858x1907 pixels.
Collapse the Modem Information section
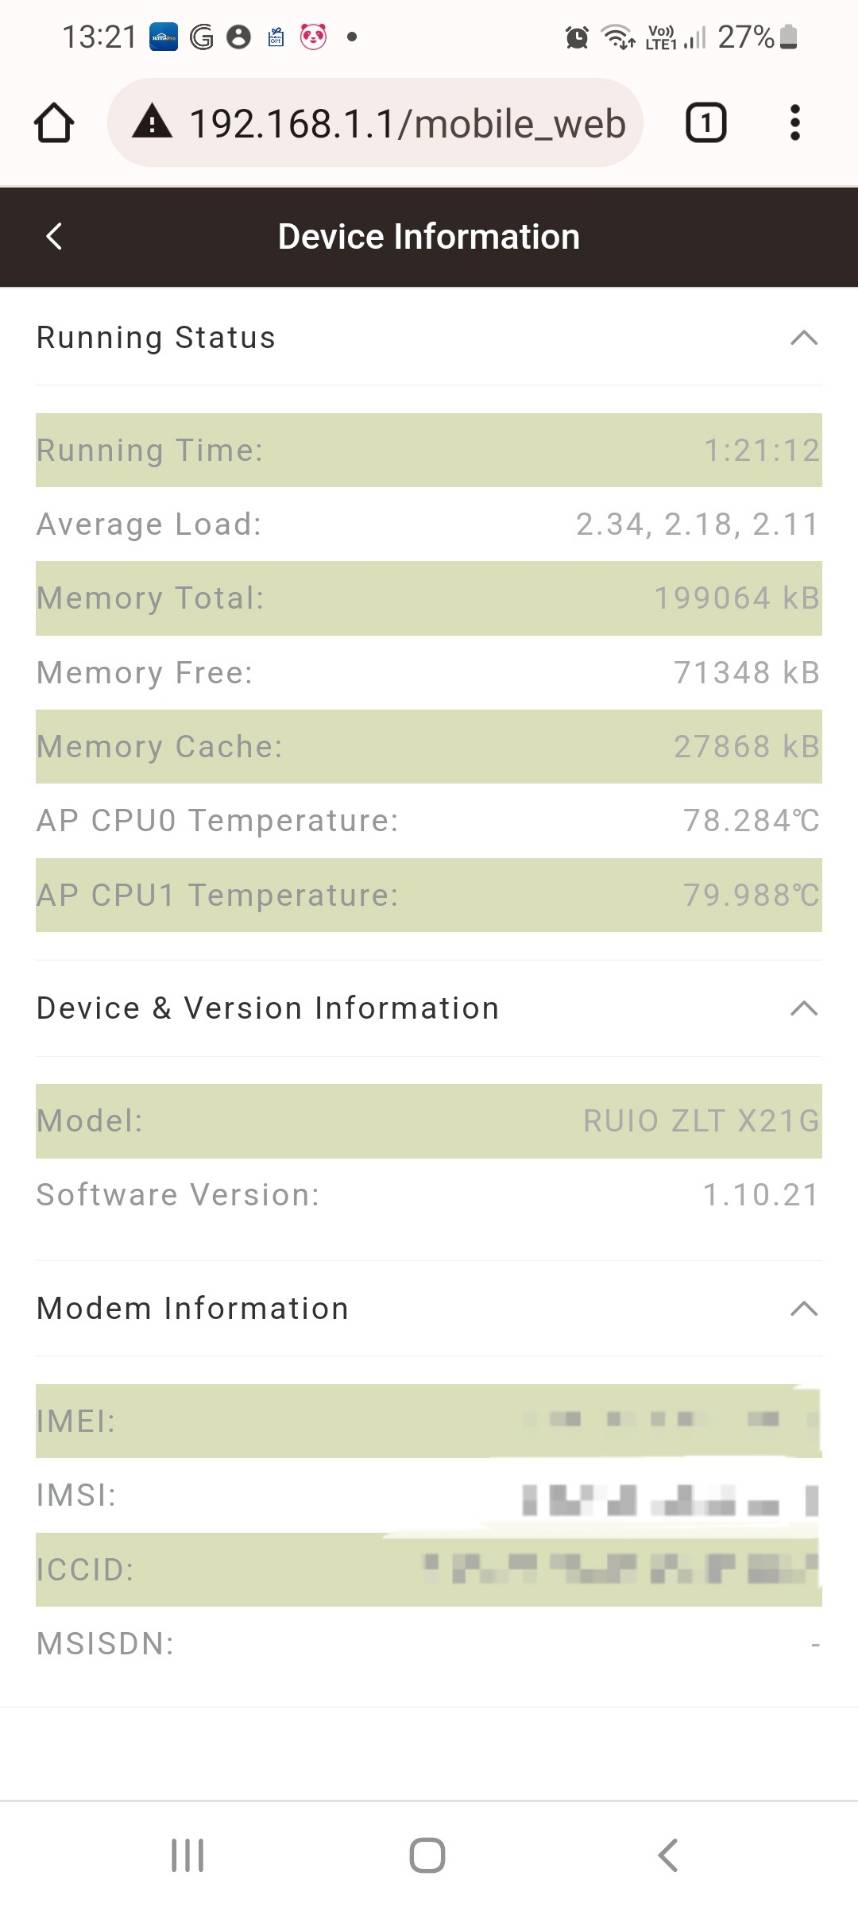point(803,1308)
